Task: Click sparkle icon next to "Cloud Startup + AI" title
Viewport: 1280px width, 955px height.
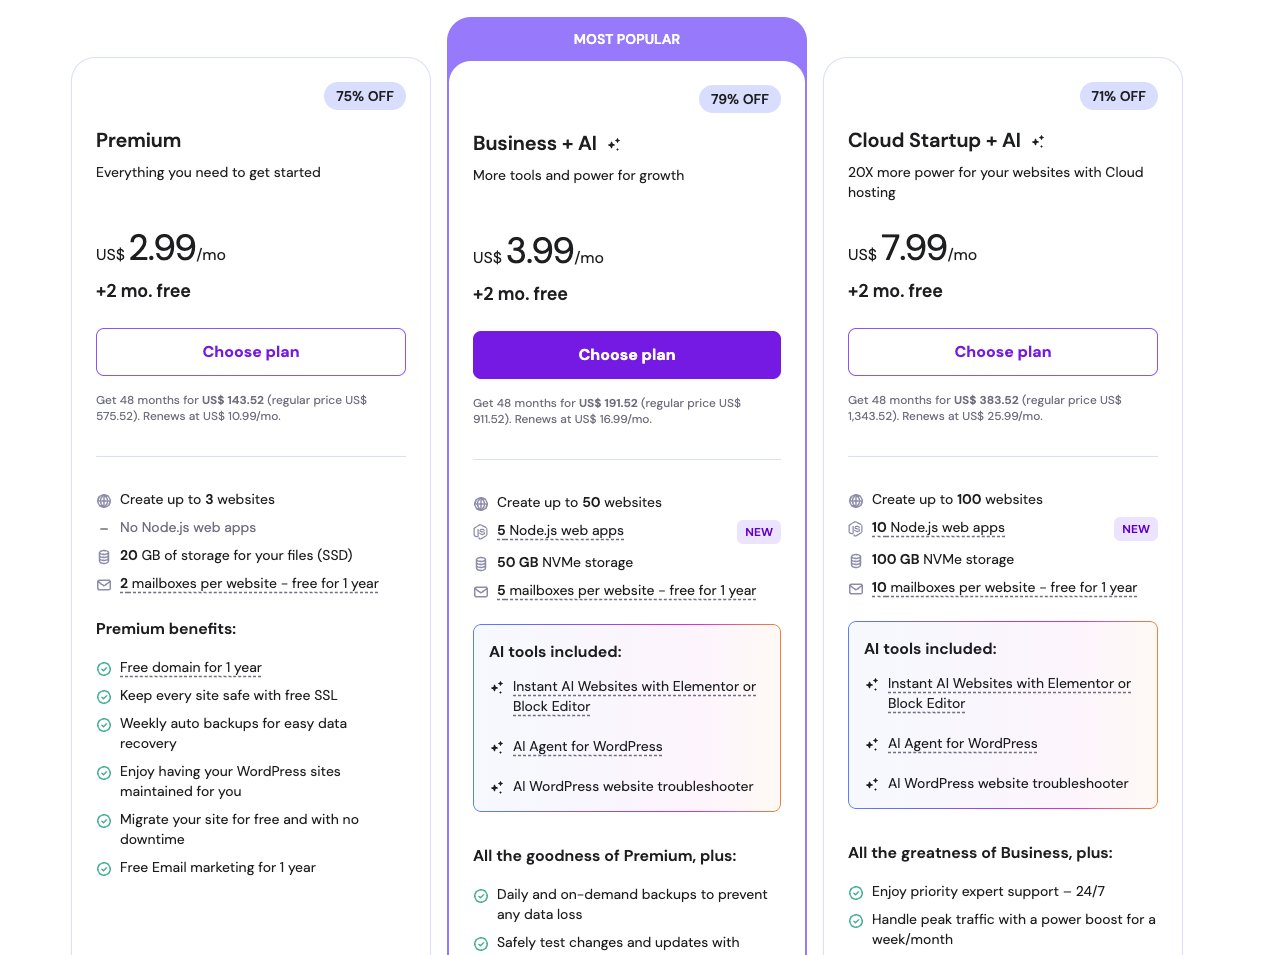Action: (1038, 142)
